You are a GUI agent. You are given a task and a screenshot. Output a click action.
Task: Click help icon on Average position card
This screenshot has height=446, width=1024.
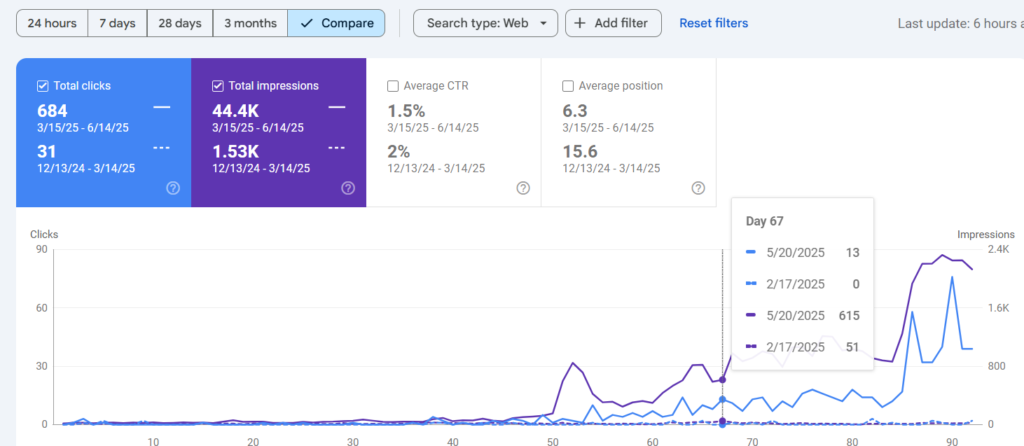[x=698, y=188]
